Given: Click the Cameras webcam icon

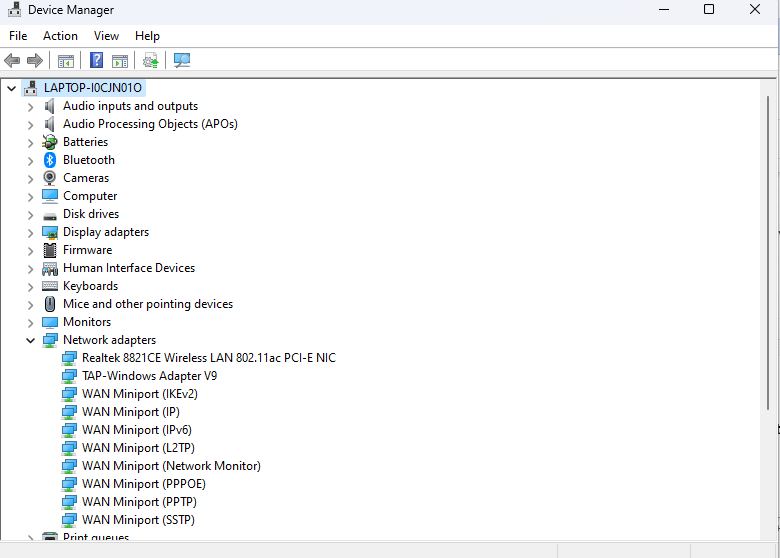Looking at the screenshot, I should click(x=50, y=178).
